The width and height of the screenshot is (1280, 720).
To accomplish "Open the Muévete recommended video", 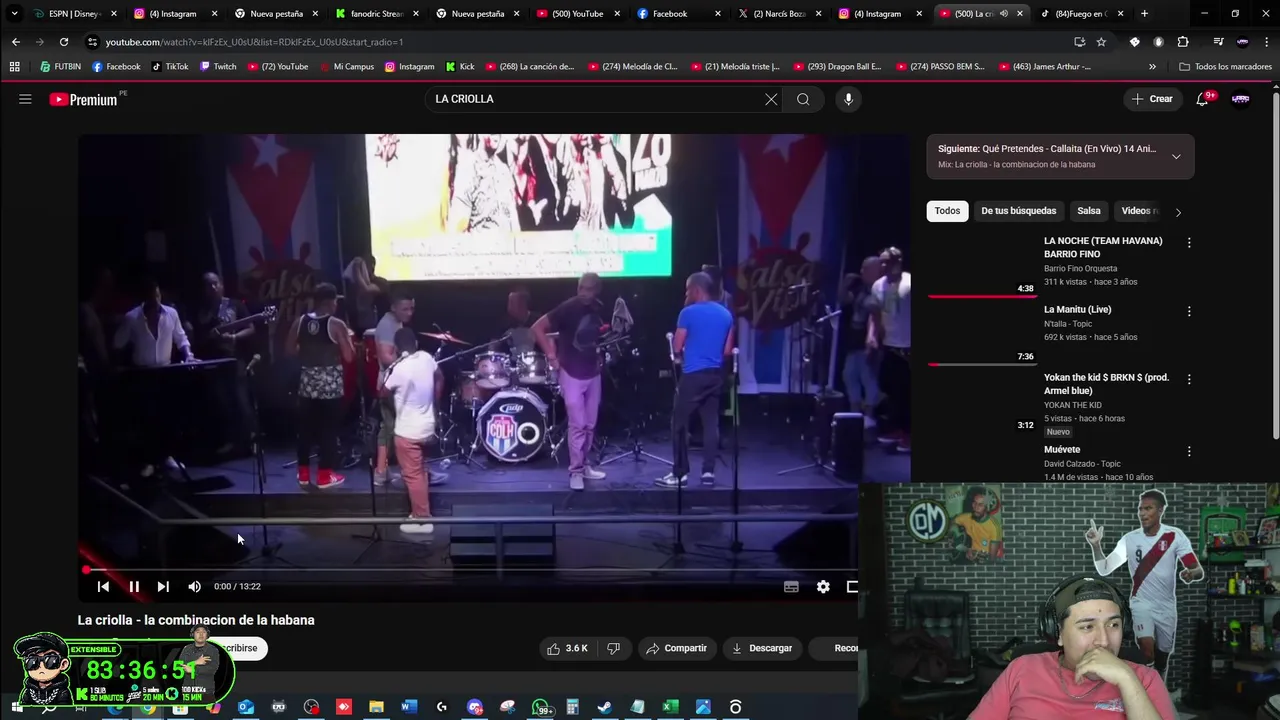I will point(1062,450).
